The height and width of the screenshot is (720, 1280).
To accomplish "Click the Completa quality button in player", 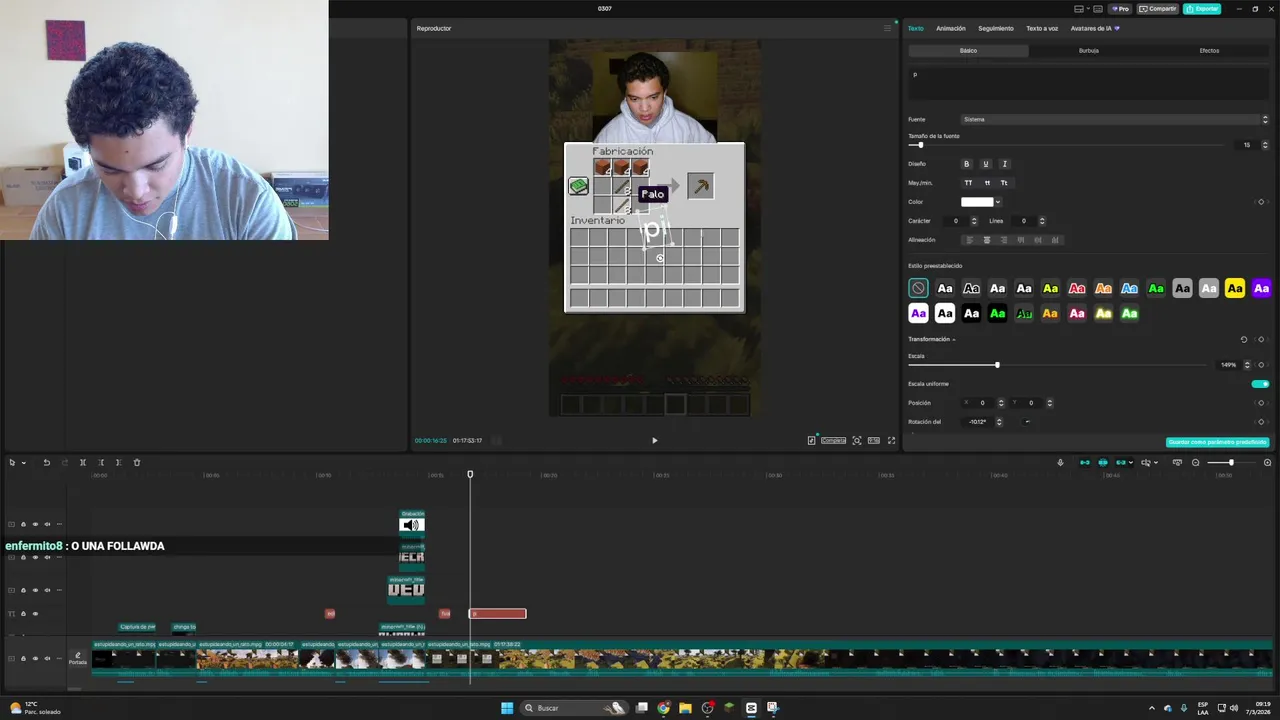I will tap(833, 440).
